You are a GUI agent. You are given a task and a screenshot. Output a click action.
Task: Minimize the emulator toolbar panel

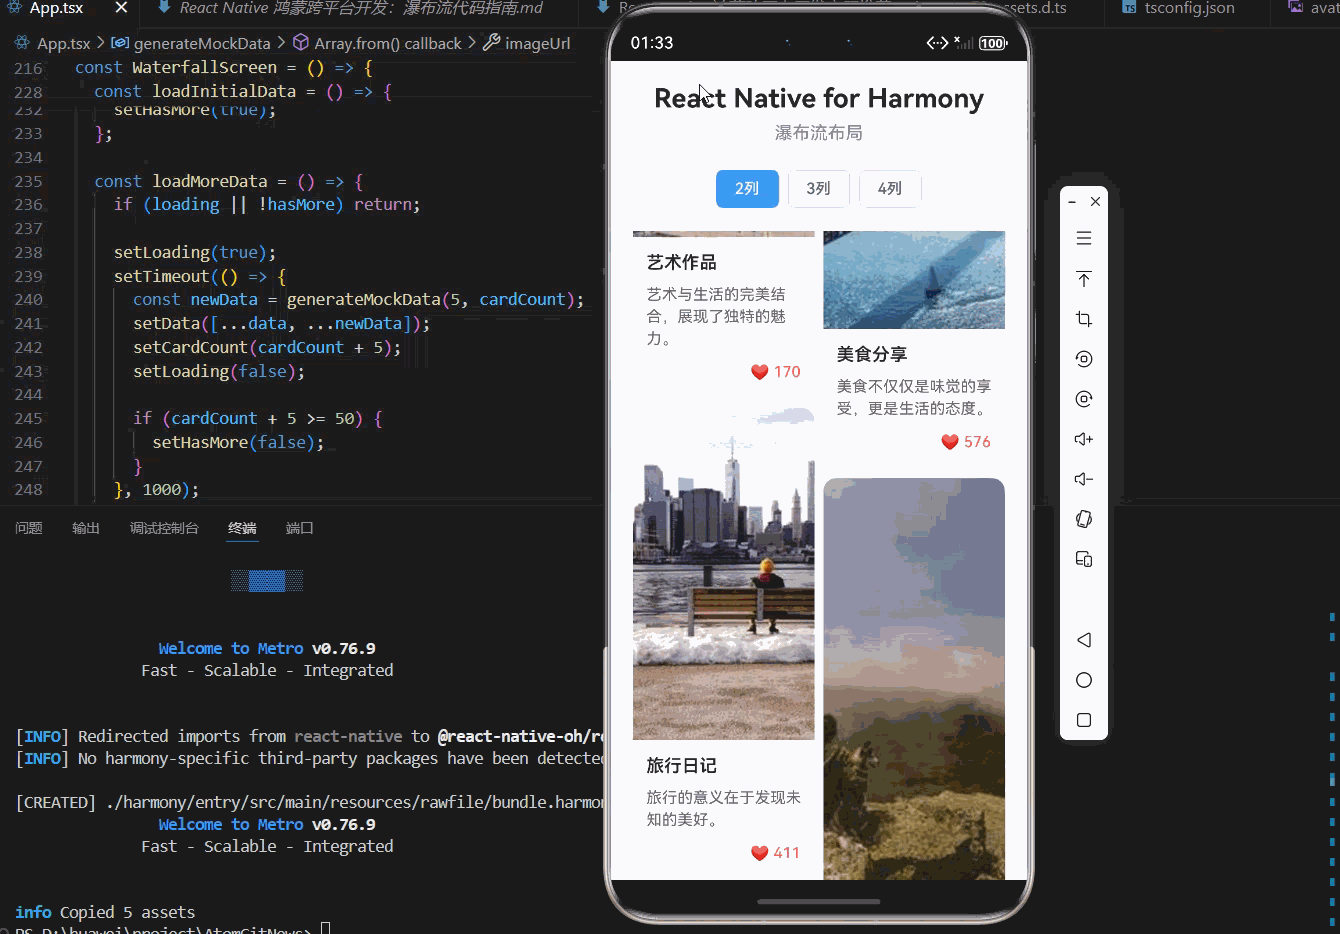(x=1072, y=202)
